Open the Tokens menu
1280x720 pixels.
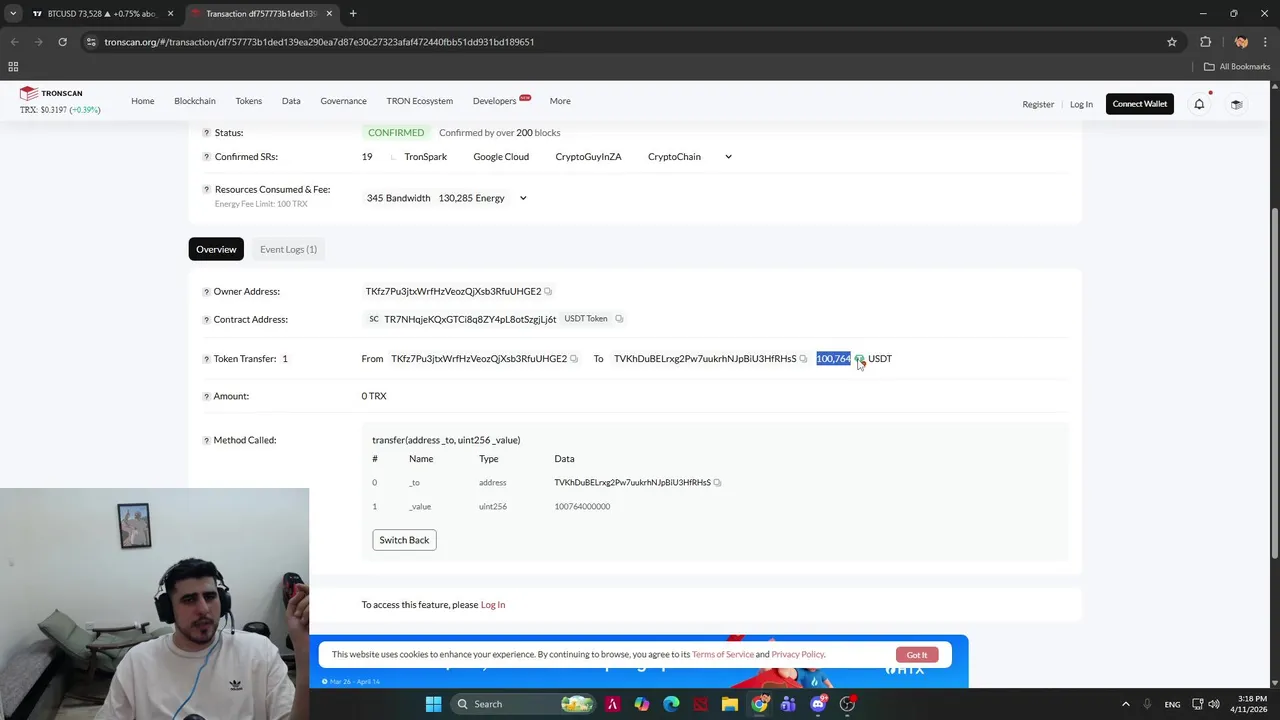coord(249,101)
